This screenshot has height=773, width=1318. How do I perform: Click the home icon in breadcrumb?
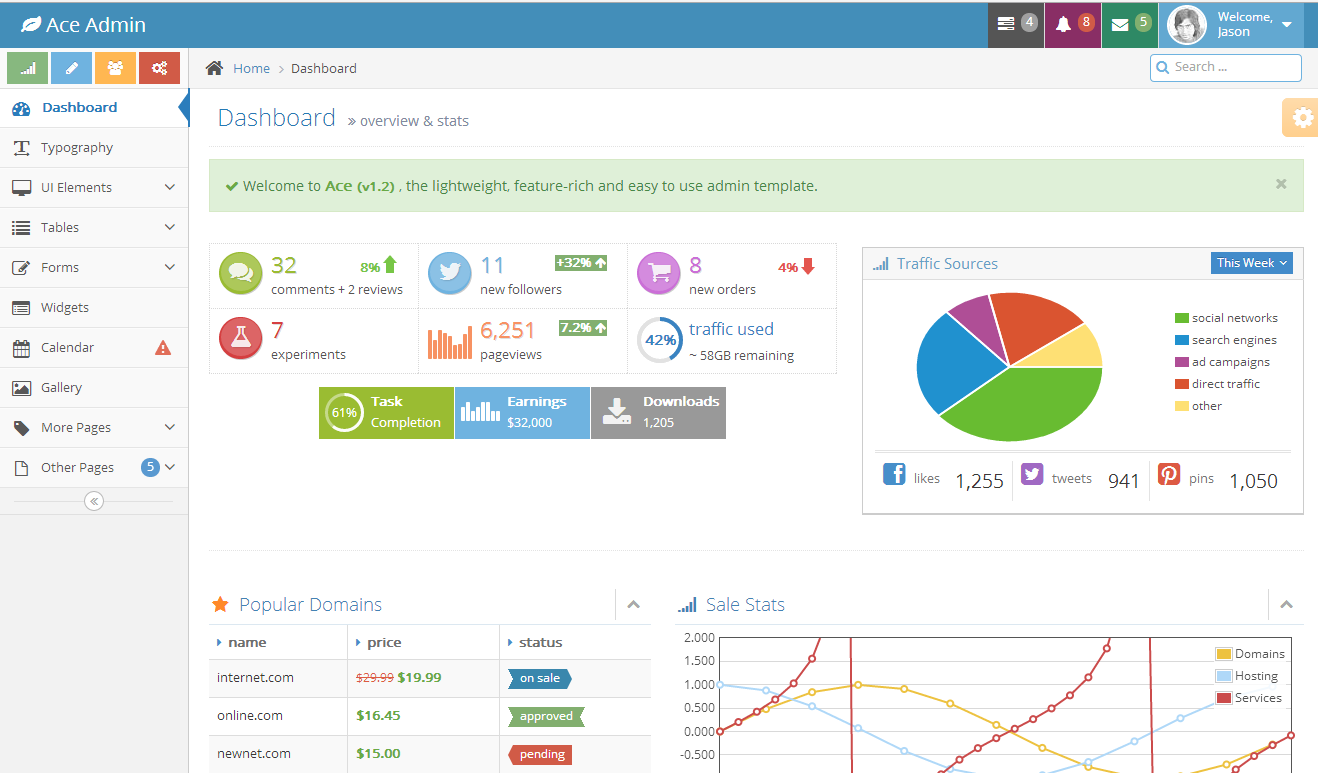[x=214, y=68]
